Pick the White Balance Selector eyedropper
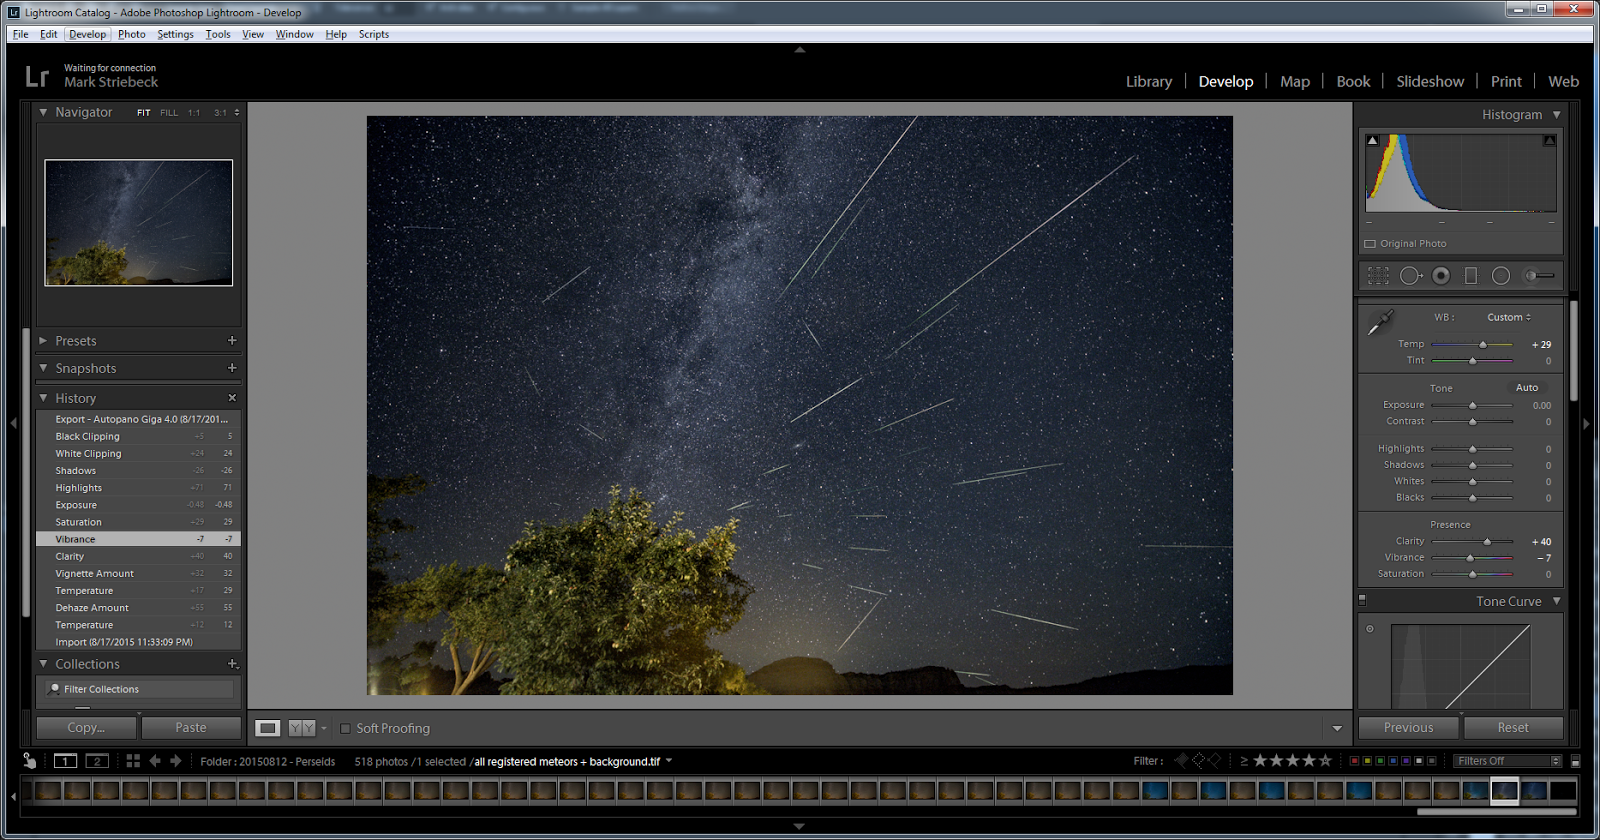Viewport: 1600px width, 840px height. (x=1380, y=322)
